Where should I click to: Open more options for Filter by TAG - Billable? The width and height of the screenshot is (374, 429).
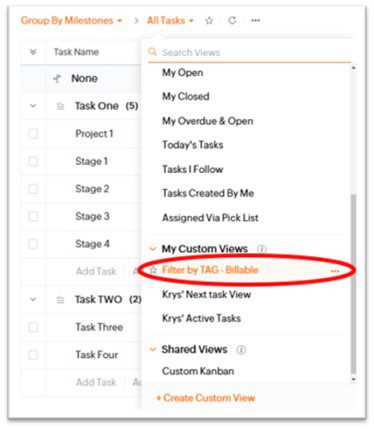click(335, 271)
